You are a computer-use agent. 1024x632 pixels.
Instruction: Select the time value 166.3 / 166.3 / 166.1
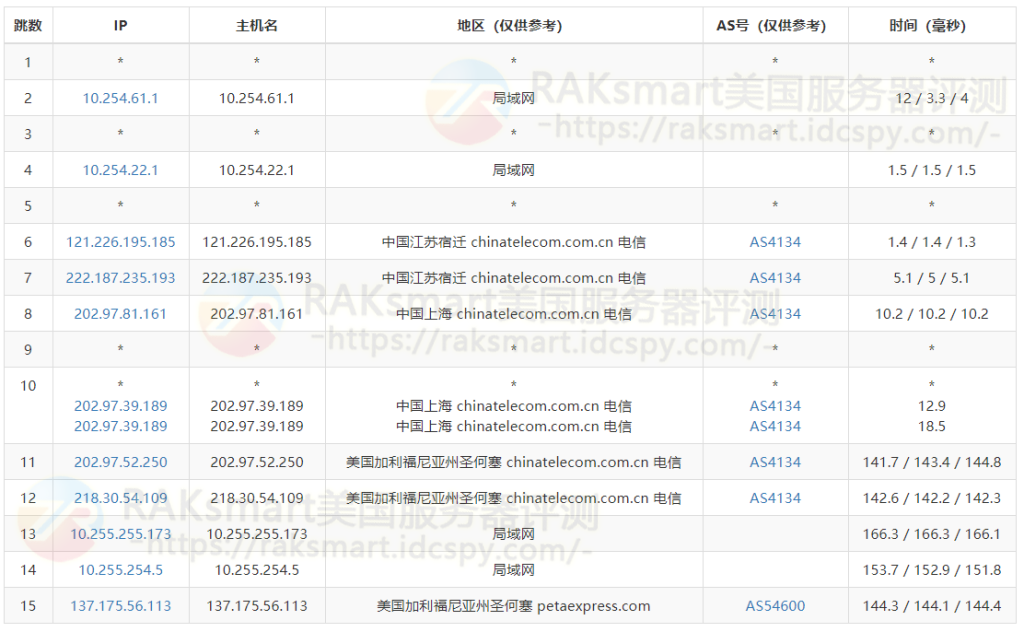point(932,533)
